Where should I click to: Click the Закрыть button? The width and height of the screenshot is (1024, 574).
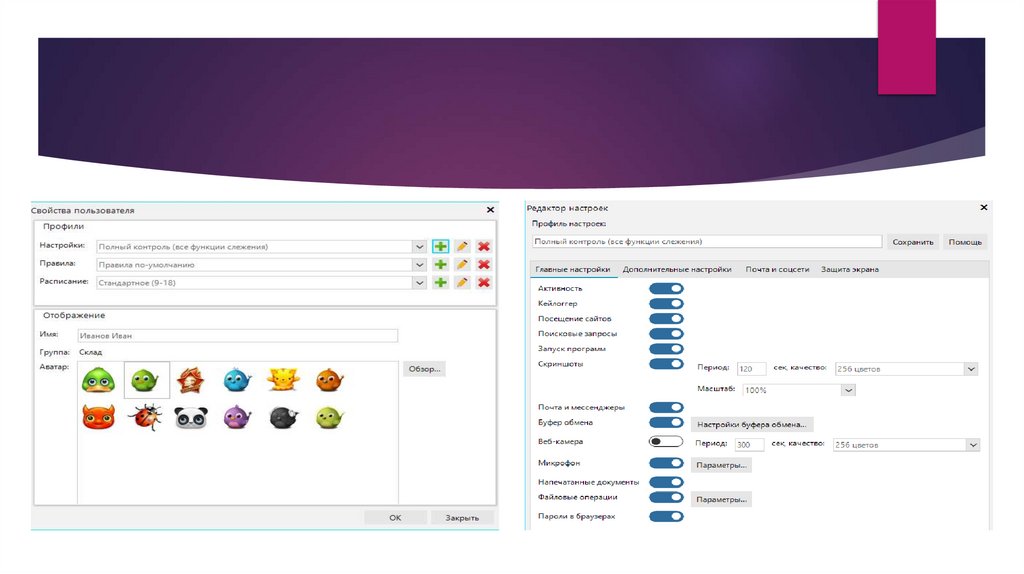pyautogui.click(x=462, y=517)
